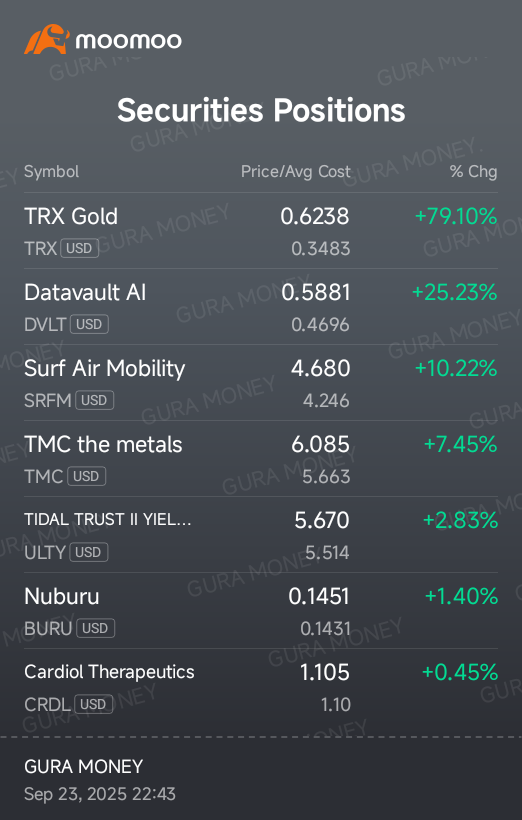Open the Cardiol Therapeutics position
This screenshot has width=522, height=820.
click(261, 687)
